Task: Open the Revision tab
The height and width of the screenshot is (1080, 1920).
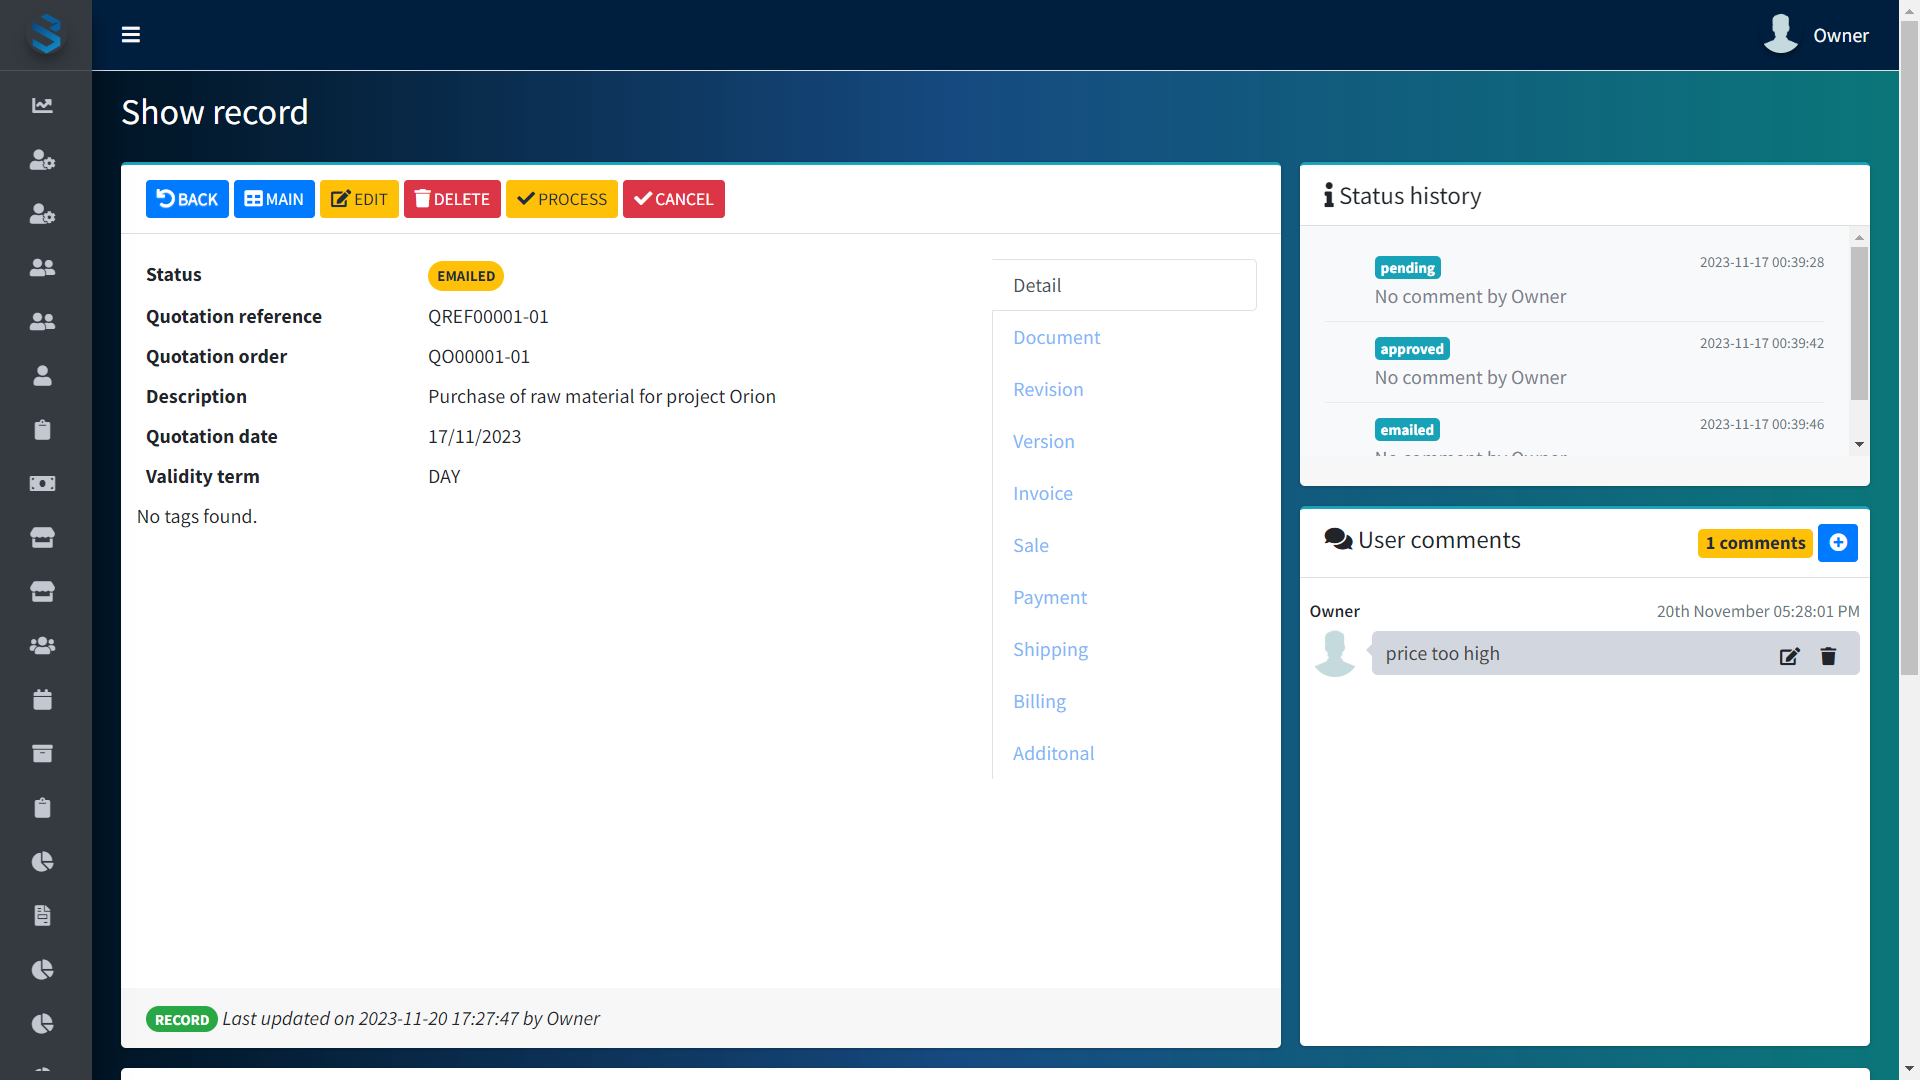Action: pyautogui.click(x=1047, y=390)
